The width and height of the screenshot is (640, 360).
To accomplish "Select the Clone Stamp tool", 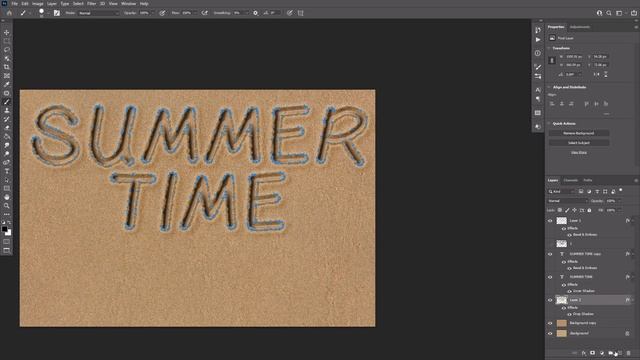I will pos(7,110).
